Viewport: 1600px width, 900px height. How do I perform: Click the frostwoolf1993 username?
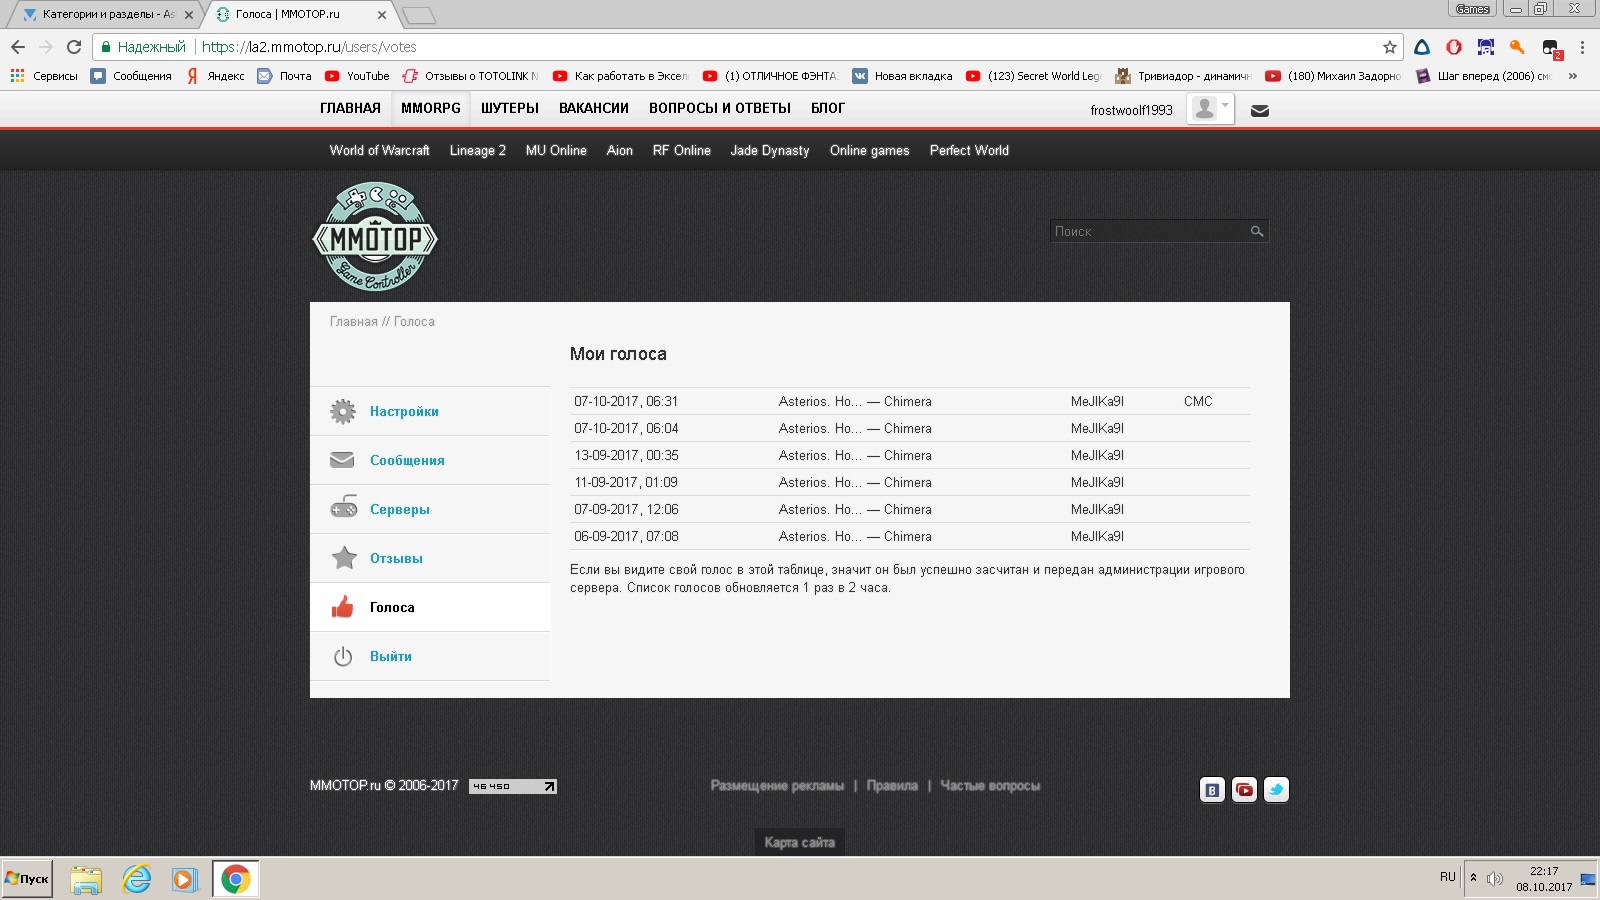point(1131,110)
